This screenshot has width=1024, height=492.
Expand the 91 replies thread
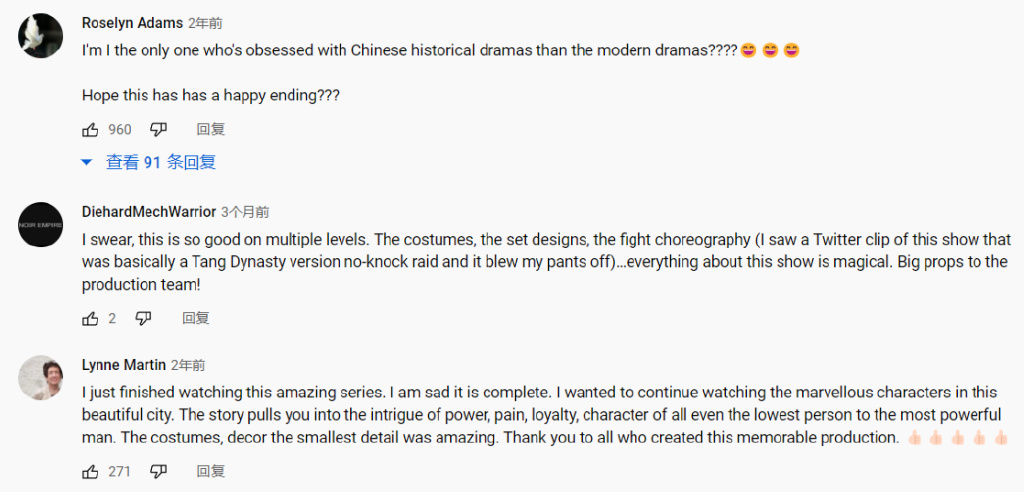[x=150, y=162]
